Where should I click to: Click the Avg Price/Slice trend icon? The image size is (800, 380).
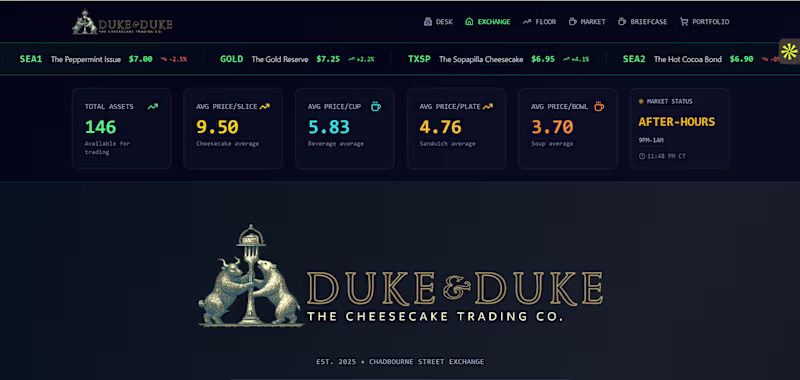pyautogui.click(x=264, y=107)
